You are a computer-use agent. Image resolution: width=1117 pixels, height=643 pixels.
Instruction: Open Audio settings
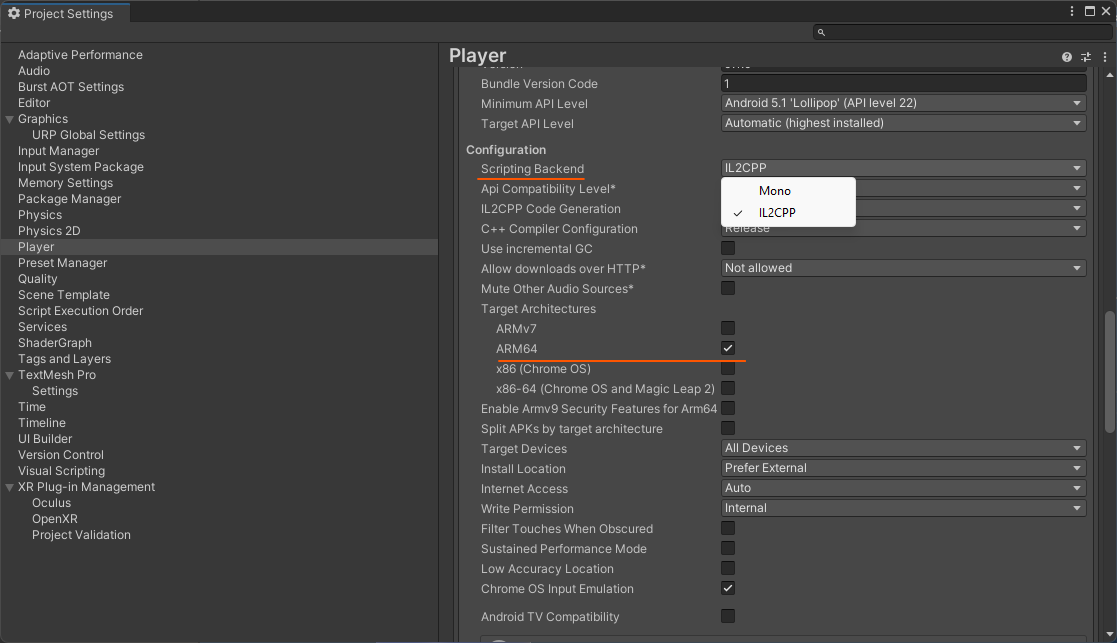(33, 71)
